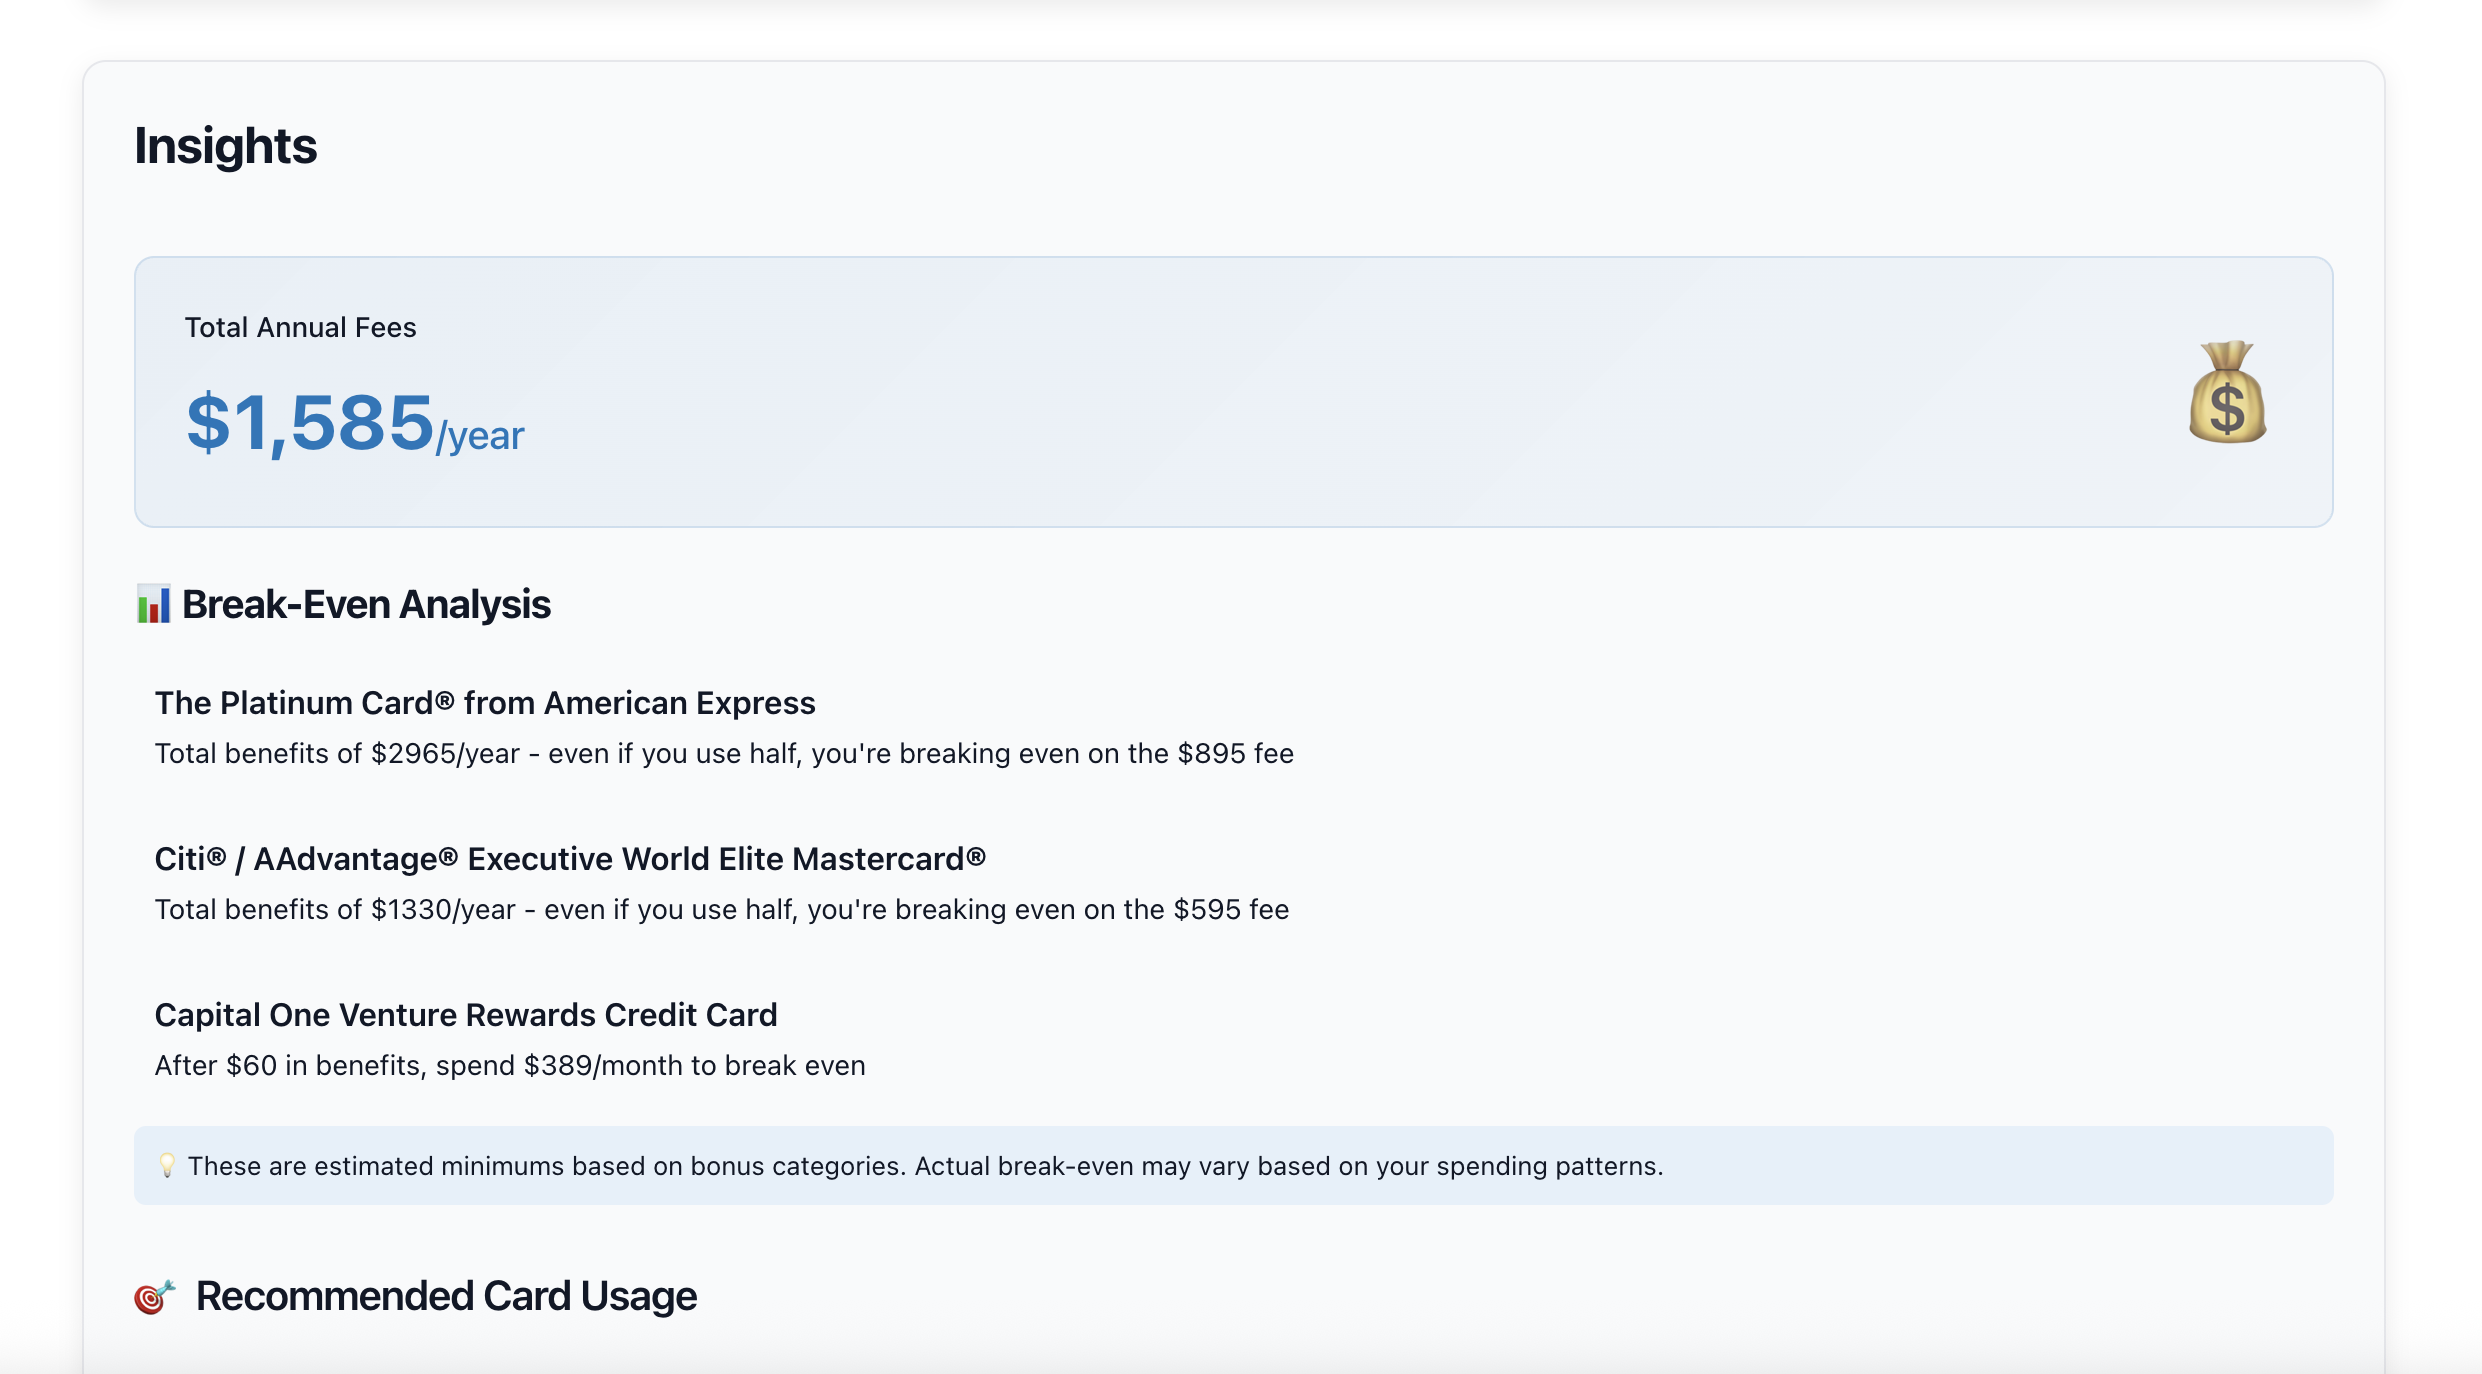Click the lightbulb icon in the tip banner
The width and height of the screenshot is (2482, 1374).
(x=167, y=1165)
